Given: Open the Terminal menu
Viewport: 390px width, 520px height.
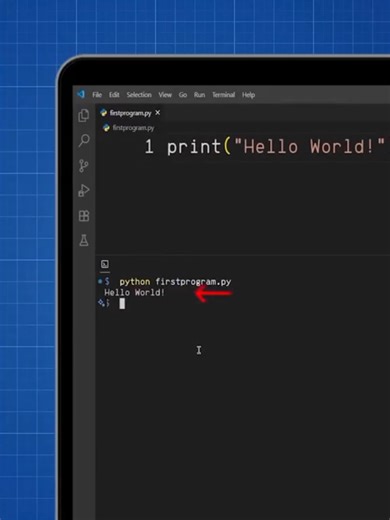Looking at the screenshot, I should (224, 95).
